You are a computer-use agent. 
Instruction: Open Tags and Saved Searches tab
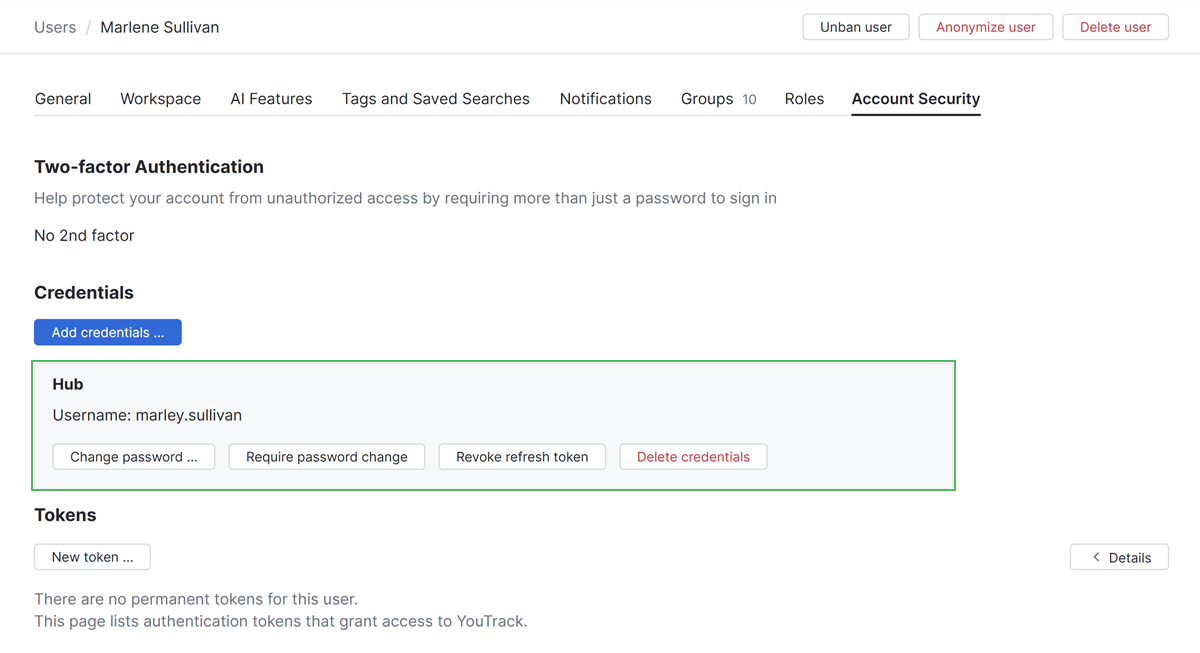(435, 99)
